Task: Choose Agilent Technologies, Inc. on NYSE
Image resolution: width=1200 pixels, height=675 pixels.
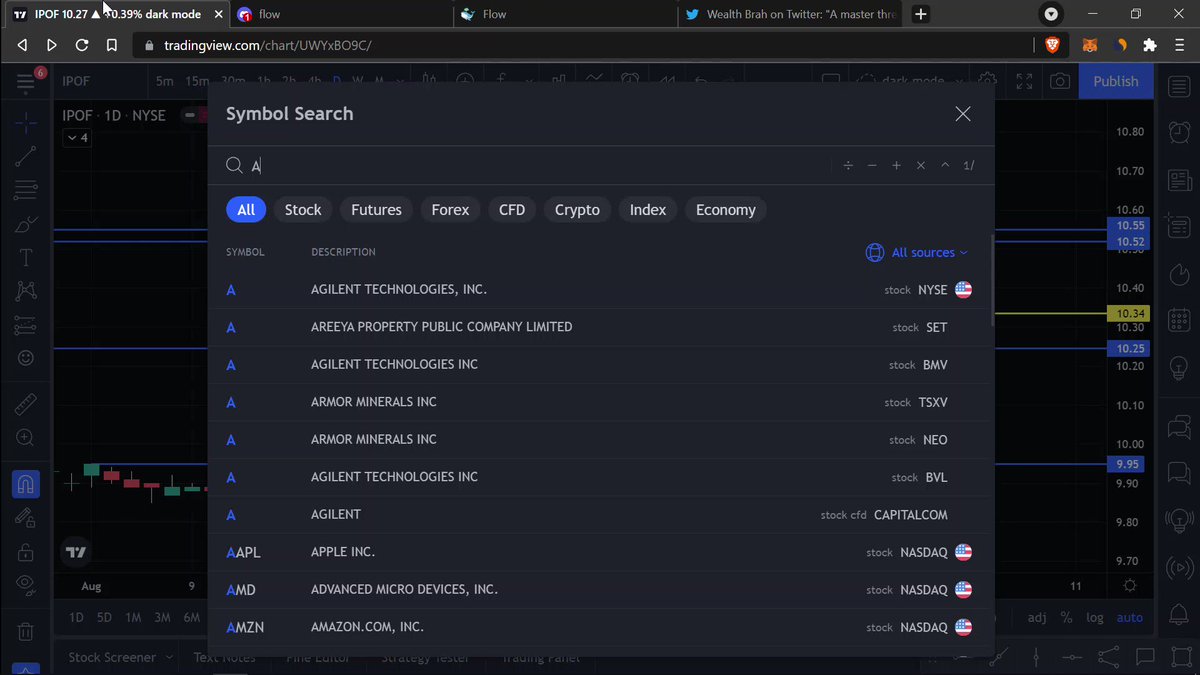Action: [599, 290]
